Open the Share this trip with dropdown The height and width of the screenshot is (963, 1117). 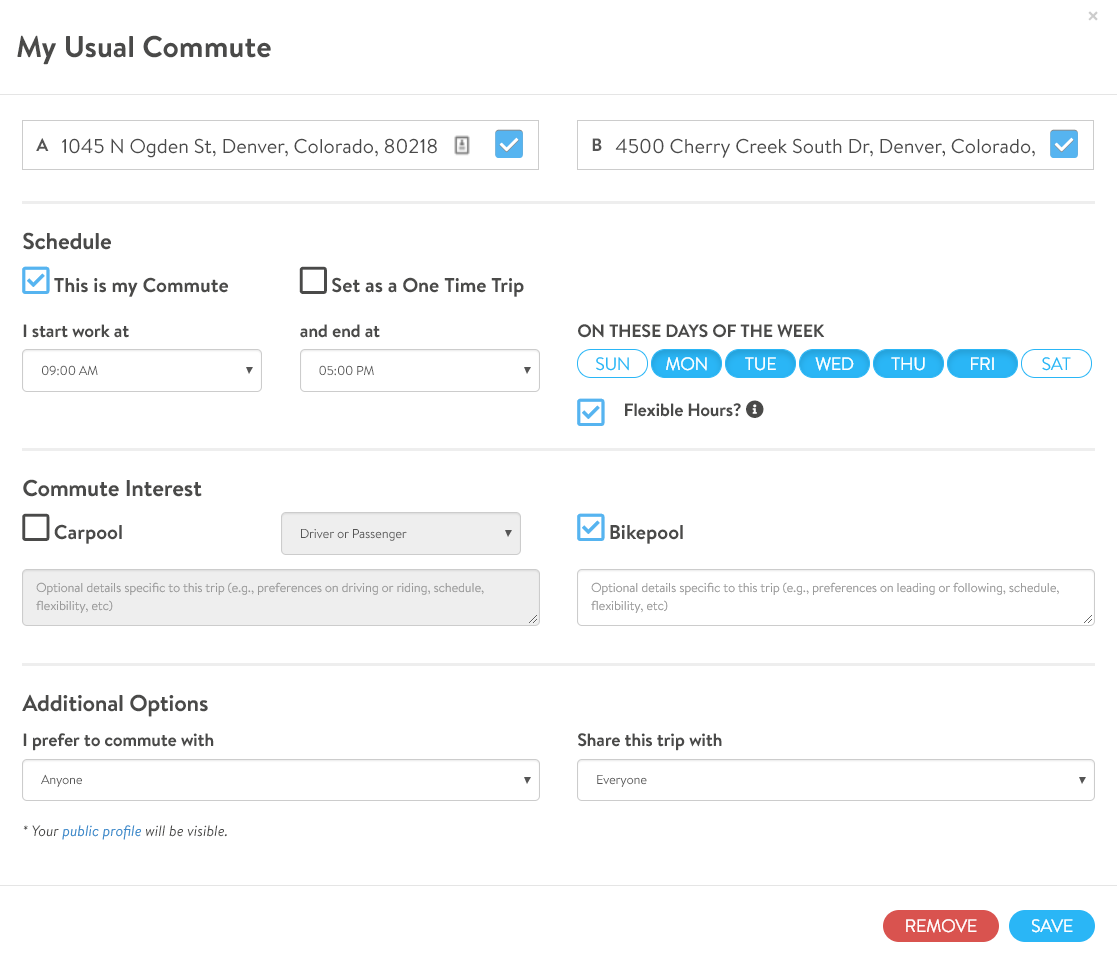[x=836, y=780]
